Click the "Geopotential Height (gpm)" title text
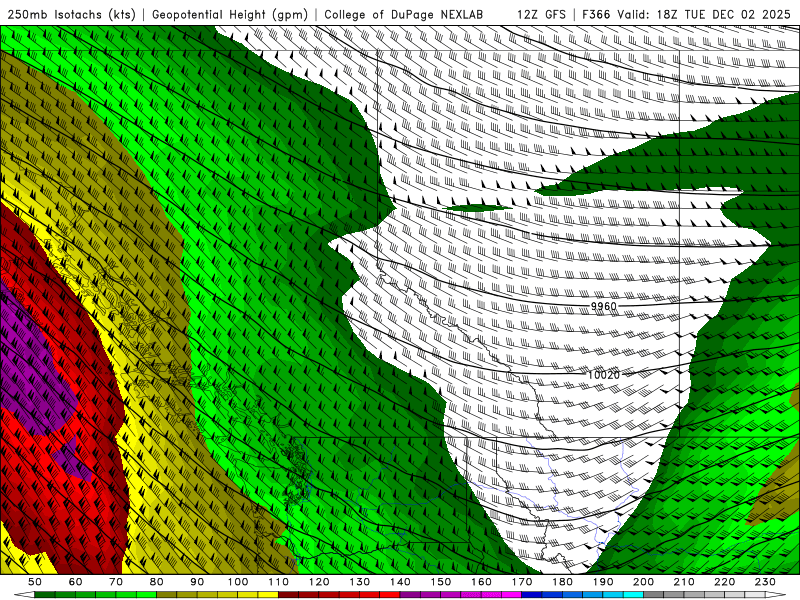The height and width of the screenshot is (600, 800). 230,15
